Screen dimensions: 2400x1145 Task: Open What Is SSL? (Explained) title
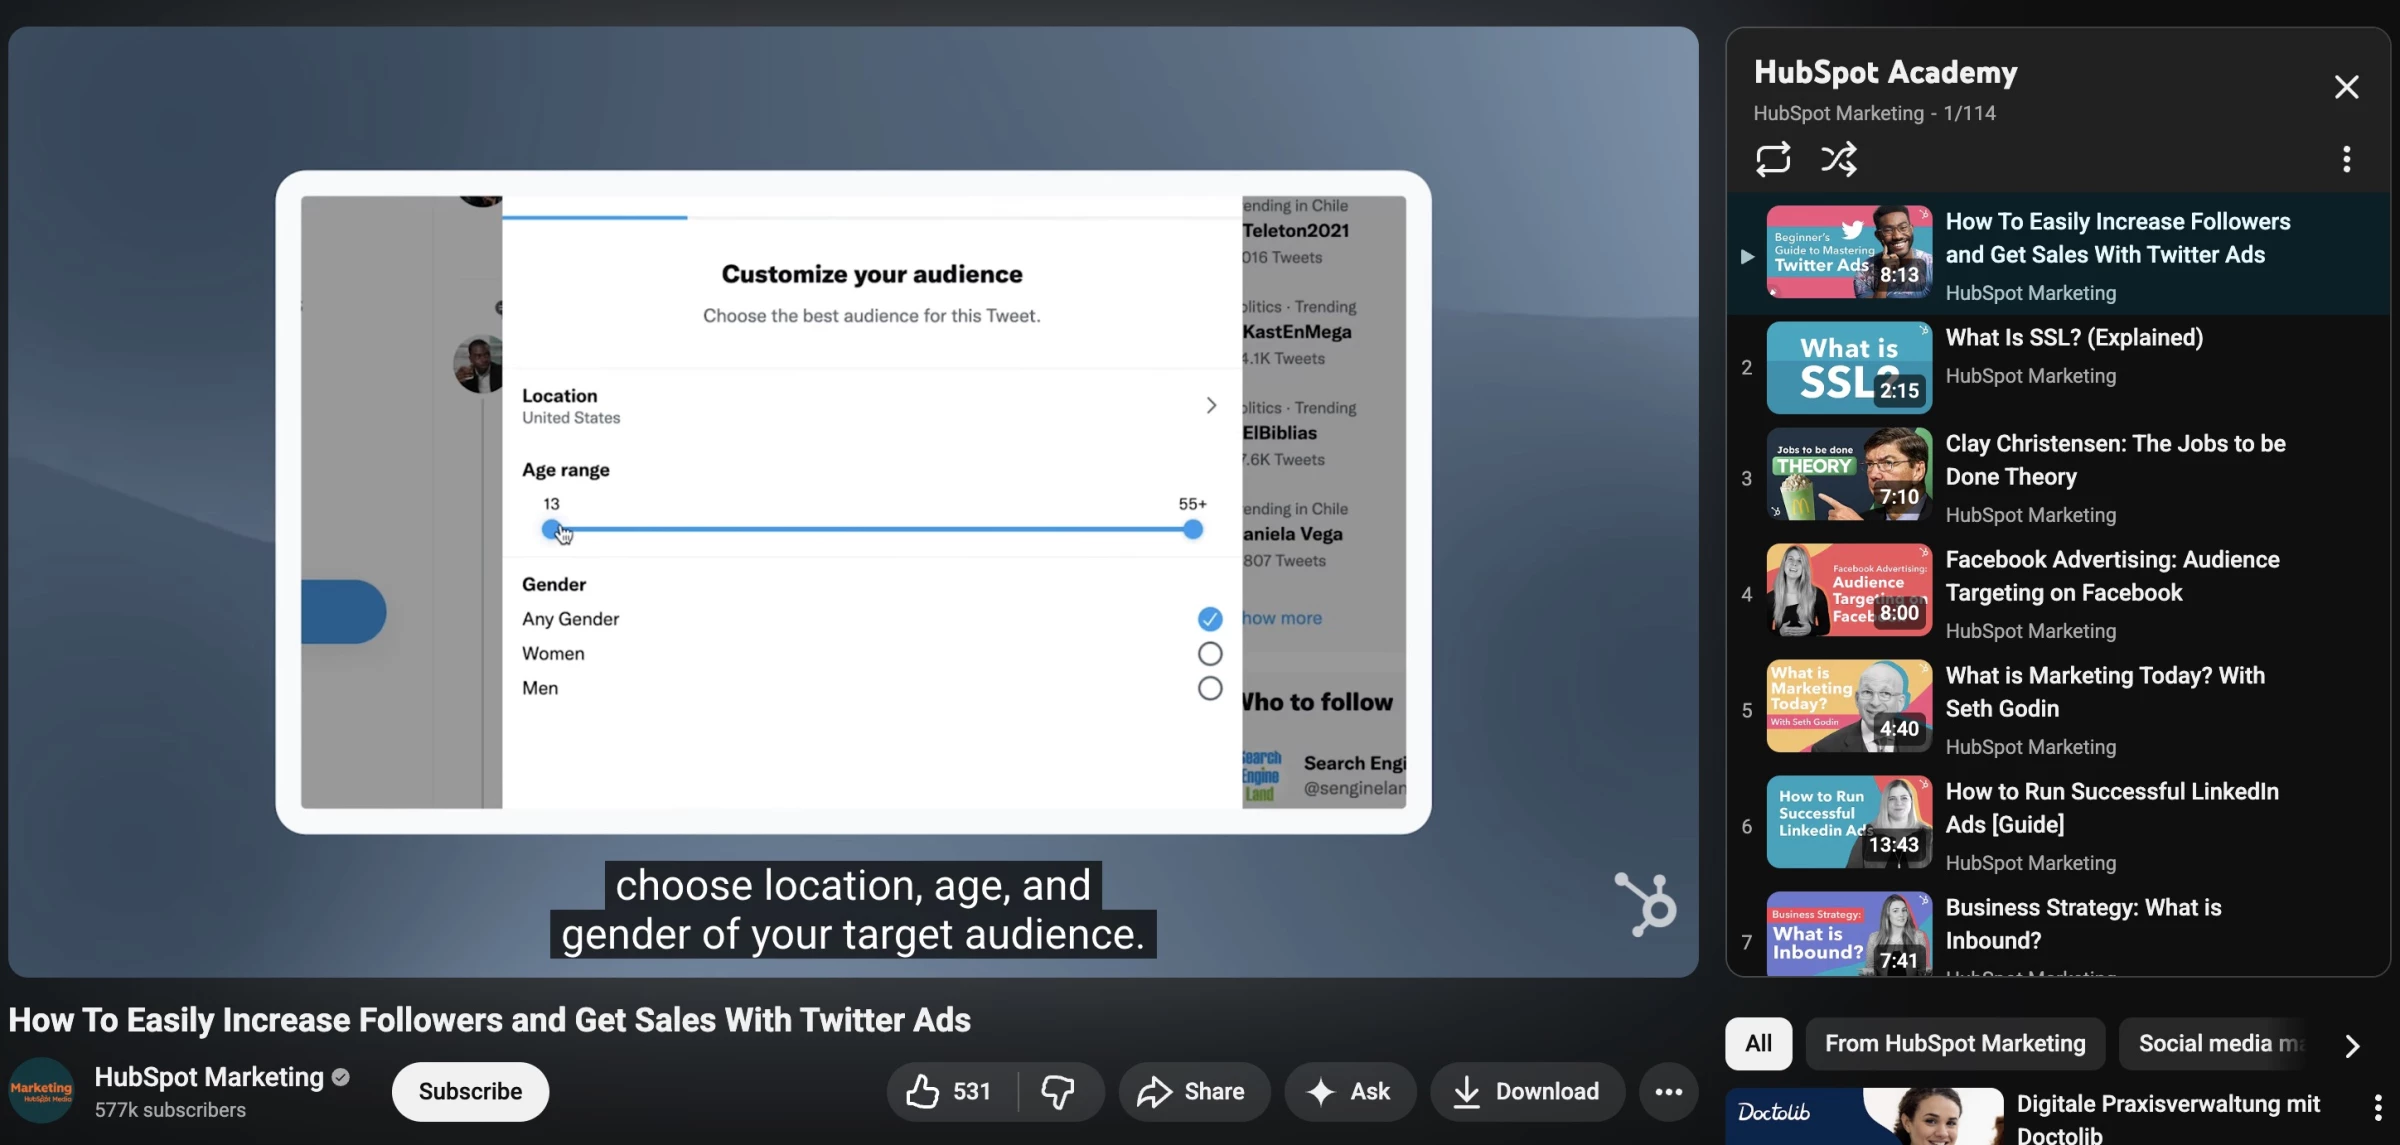[2074, 338]
